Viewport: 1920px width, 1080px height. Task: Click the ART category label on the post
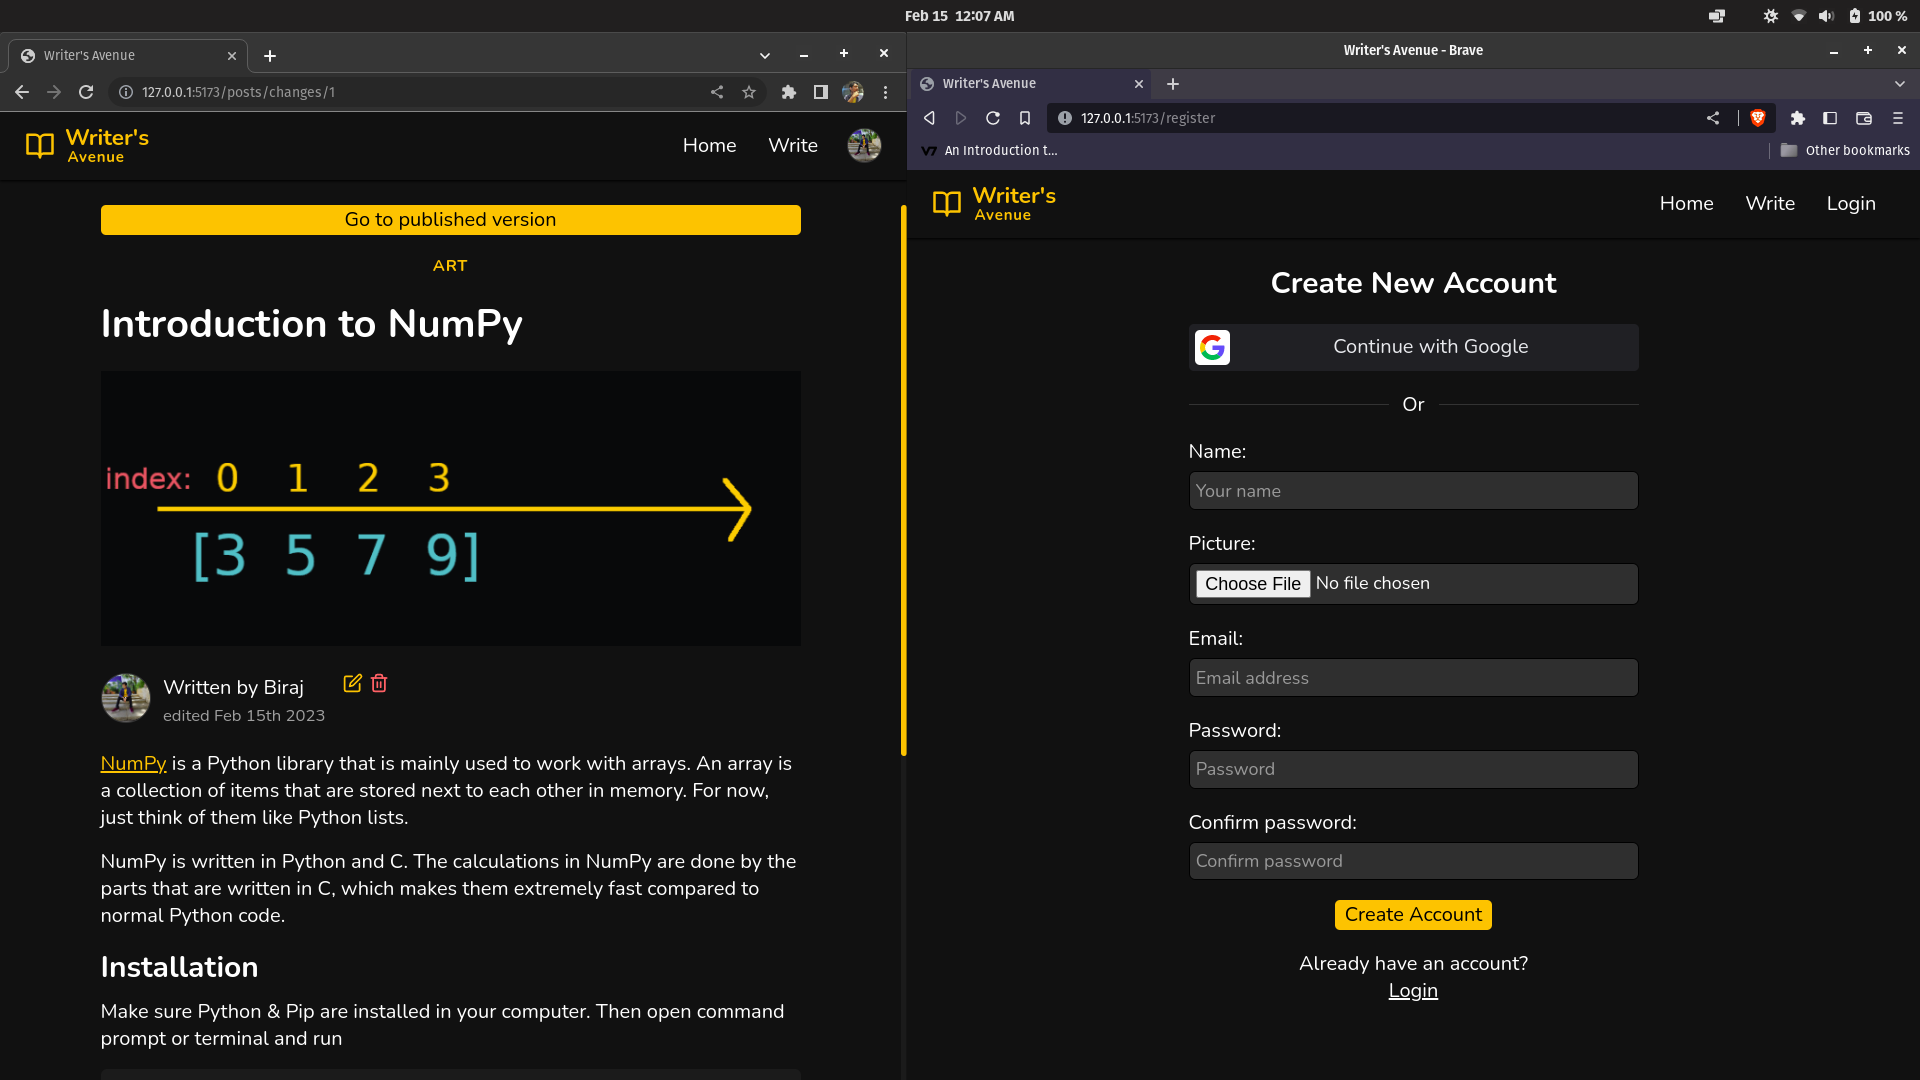450,265
